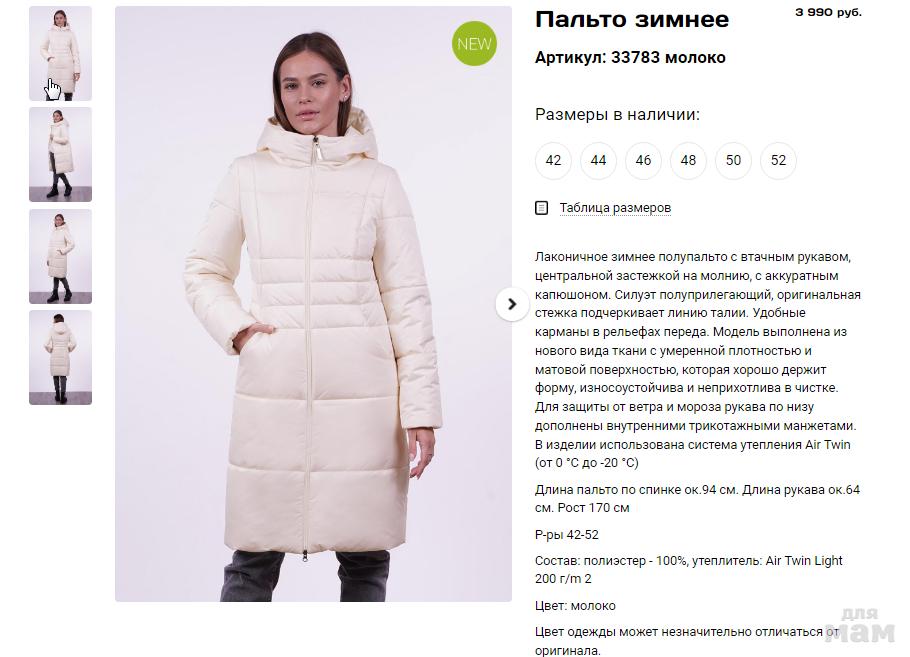
Task: Show the second side-view thumbnail
Action: click(60, 154)
